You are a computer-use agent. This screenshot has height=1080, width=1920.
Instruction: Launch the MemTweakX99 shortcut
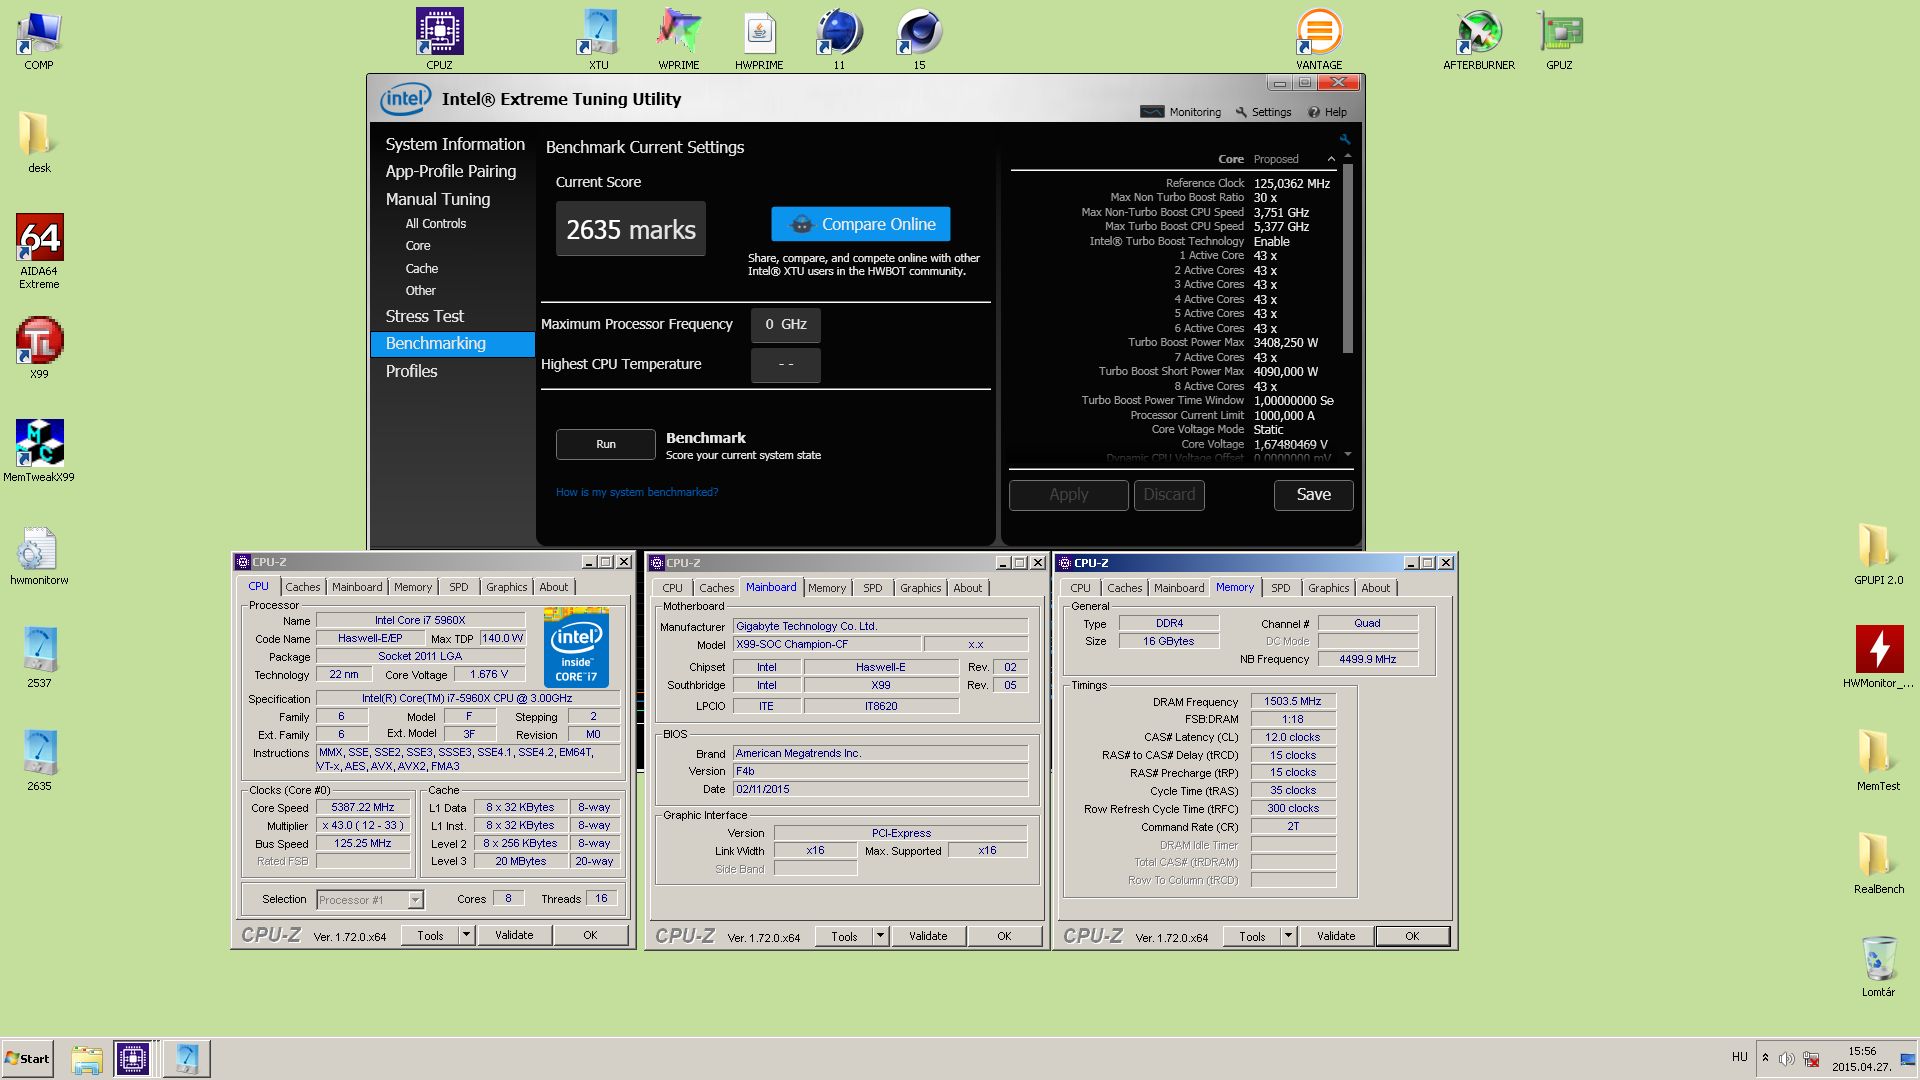(x=39, y=450)
